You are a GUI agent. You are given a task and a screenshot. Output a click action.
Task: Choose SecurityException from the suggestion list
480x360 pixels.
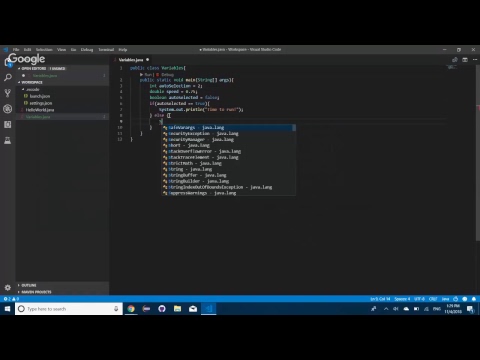[229, 133]
